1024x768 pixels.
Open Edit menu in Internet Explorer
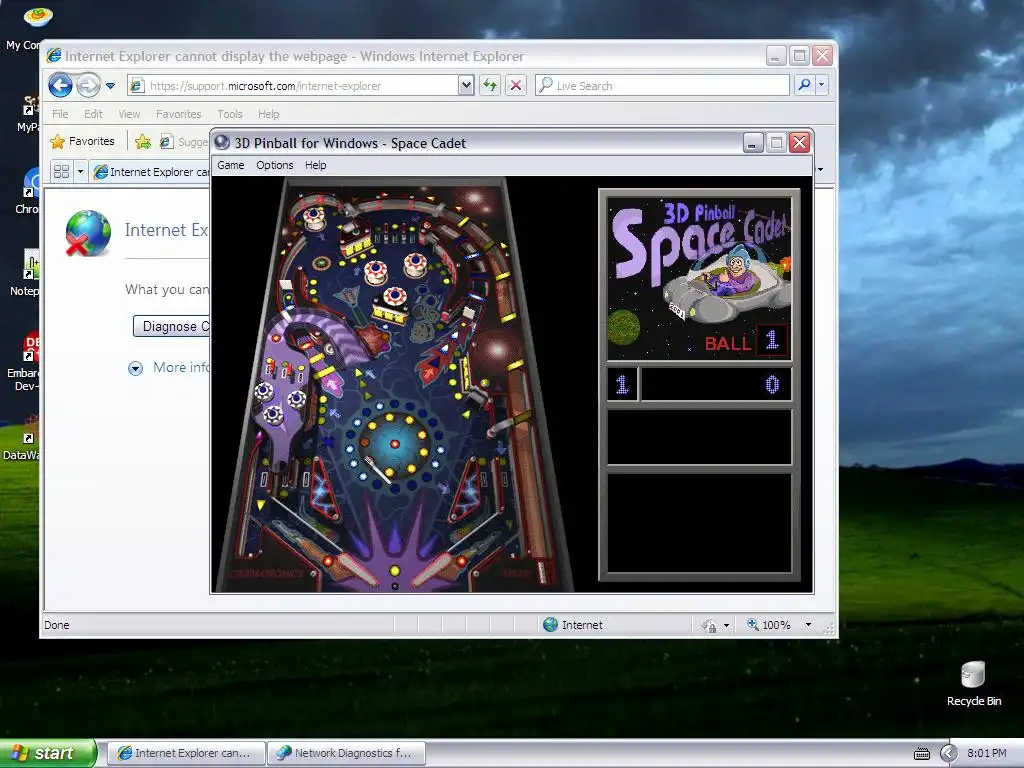pyautogui.click(x=93, y=114)
